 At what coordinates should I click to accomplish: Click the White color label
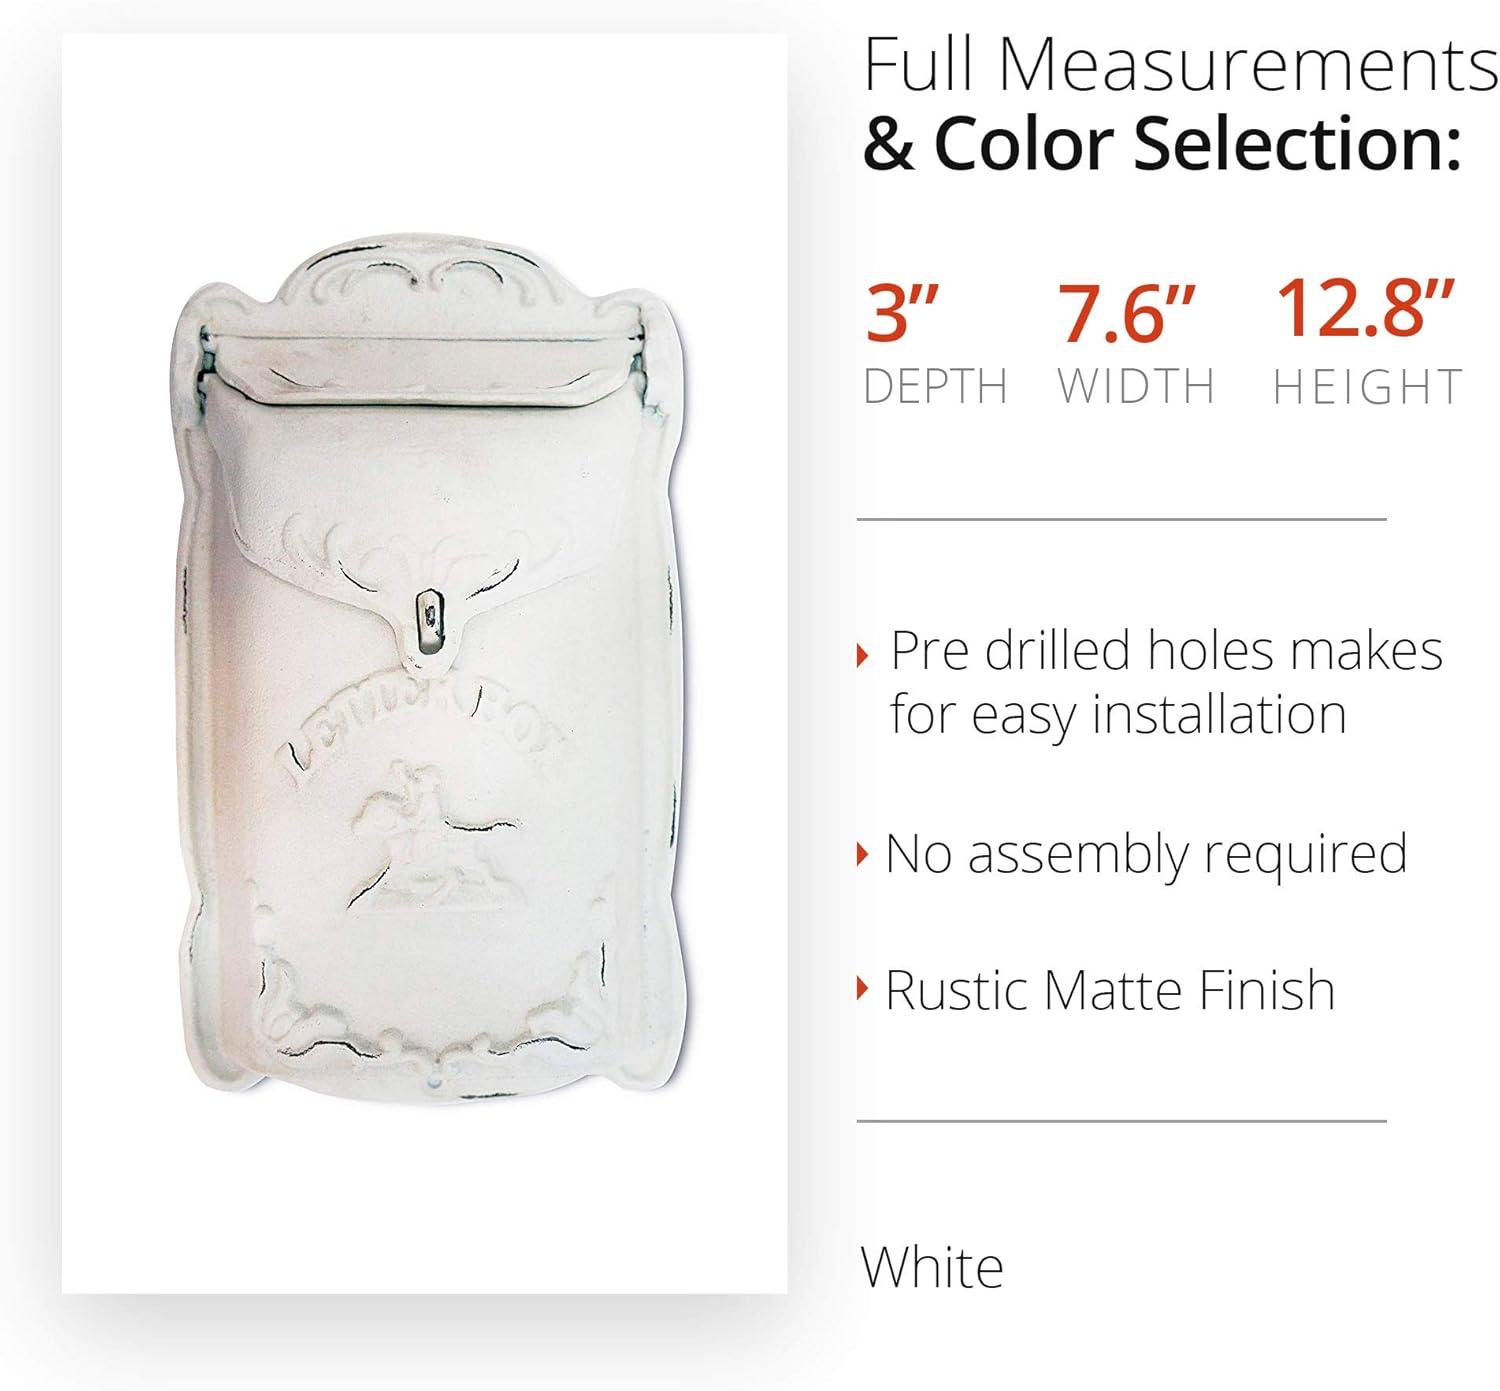tap(932, 1268)
